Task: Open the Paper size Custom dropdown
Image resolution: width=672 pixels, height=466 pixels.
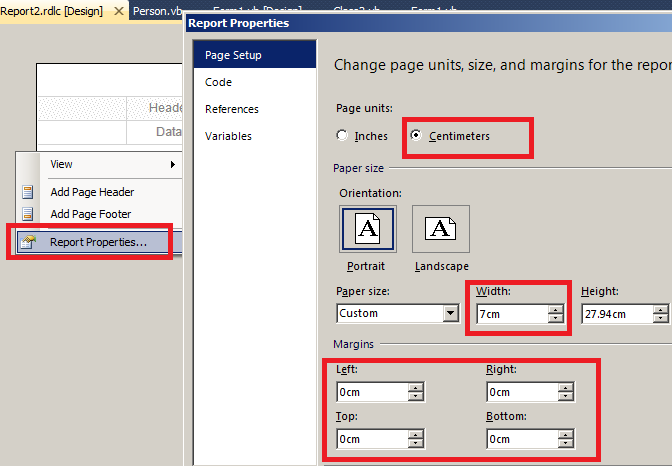Action: pyautogui.click(x=450, y=313)
